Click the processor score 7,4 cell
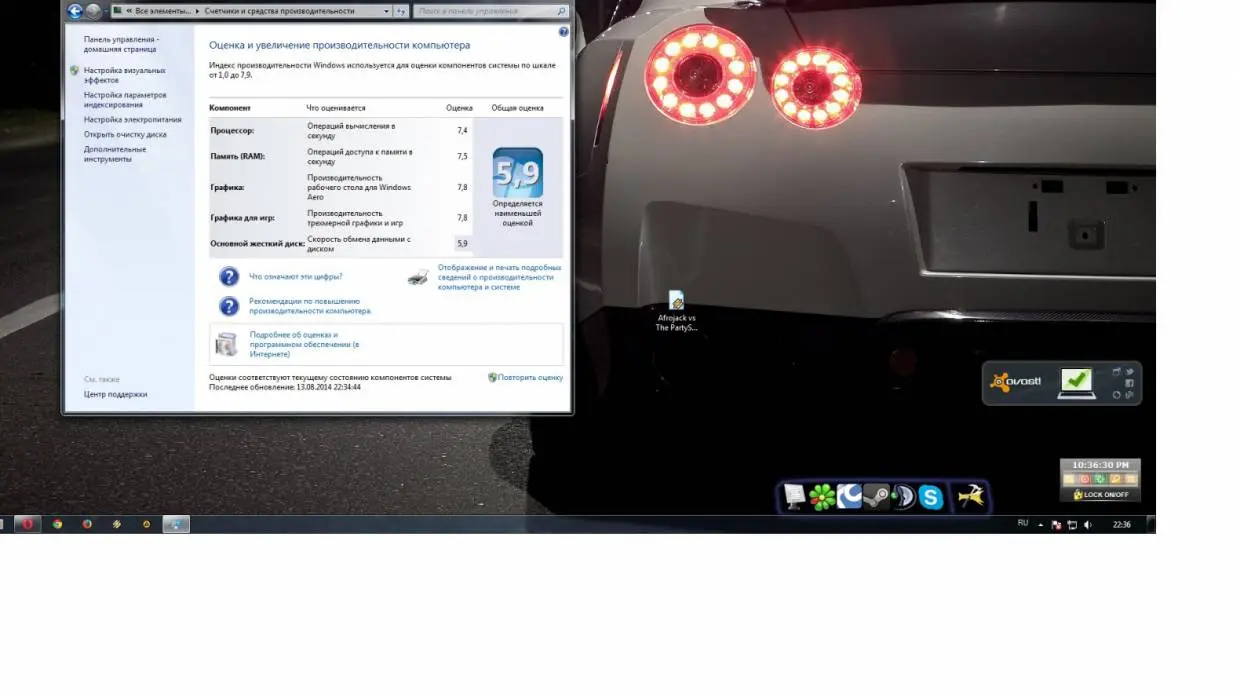 (x=462, y=131)
